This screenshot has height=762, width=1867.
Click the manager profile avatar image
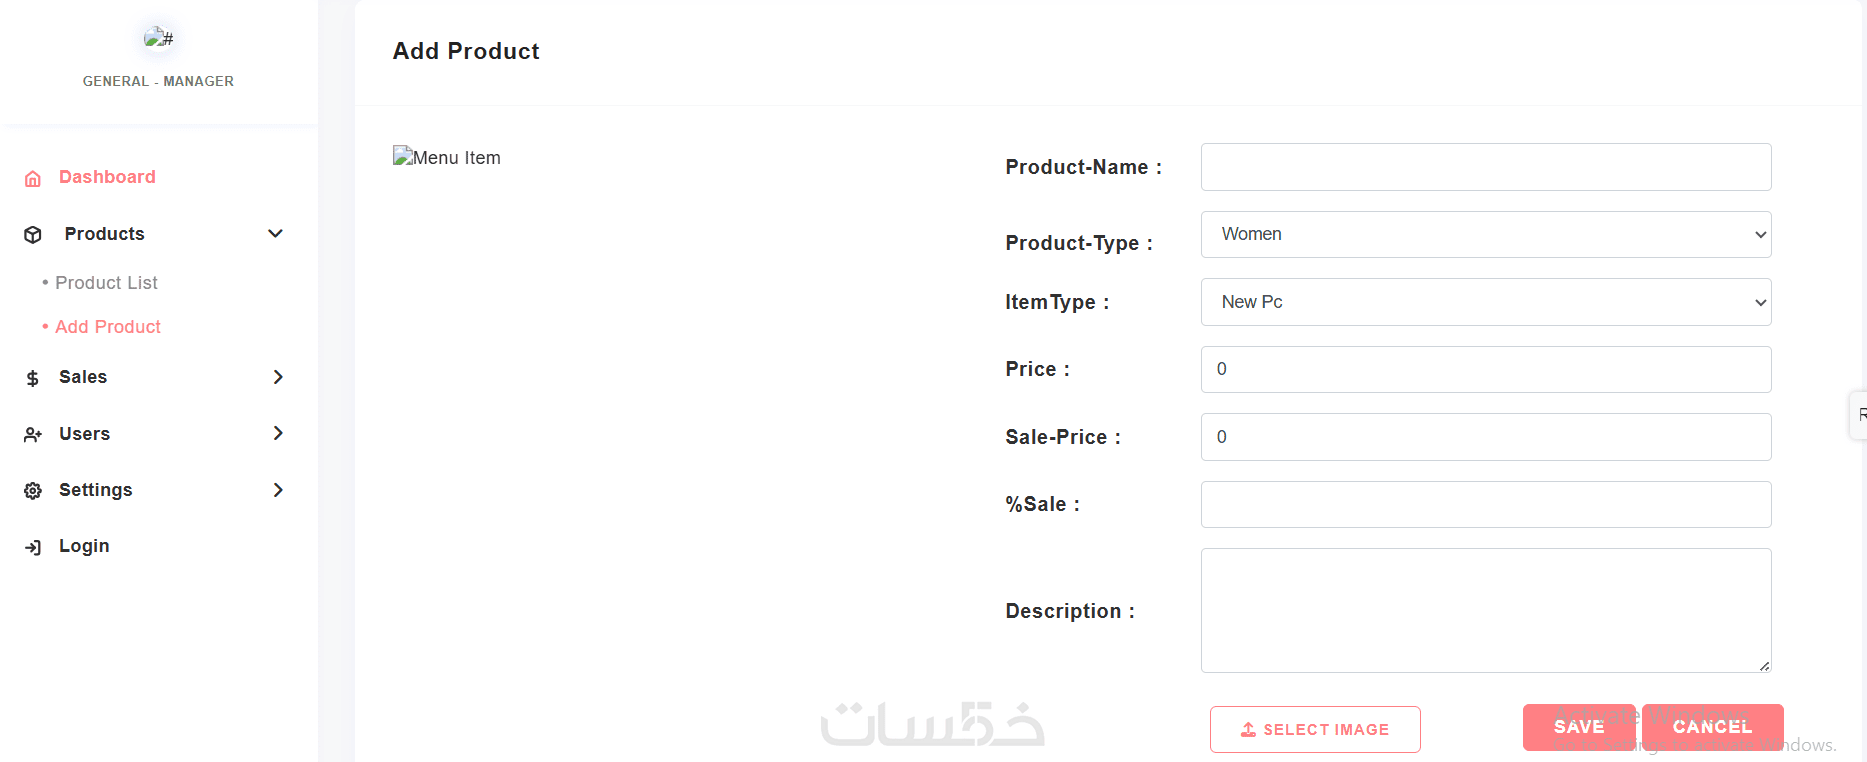158,39
